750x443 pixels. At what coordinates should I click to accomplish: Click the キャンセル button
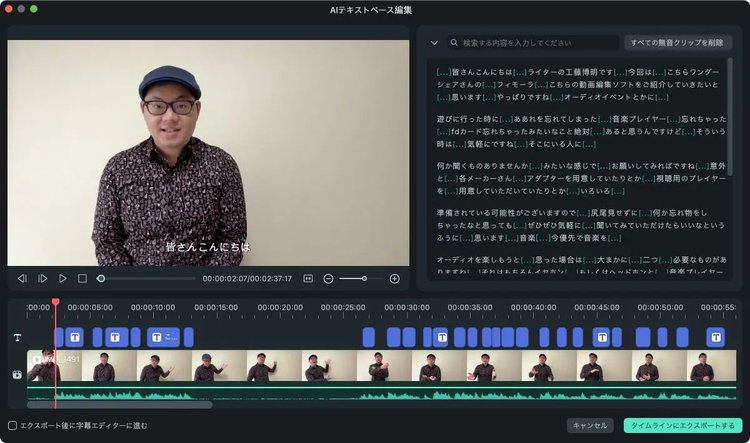[x=590, y=425]
